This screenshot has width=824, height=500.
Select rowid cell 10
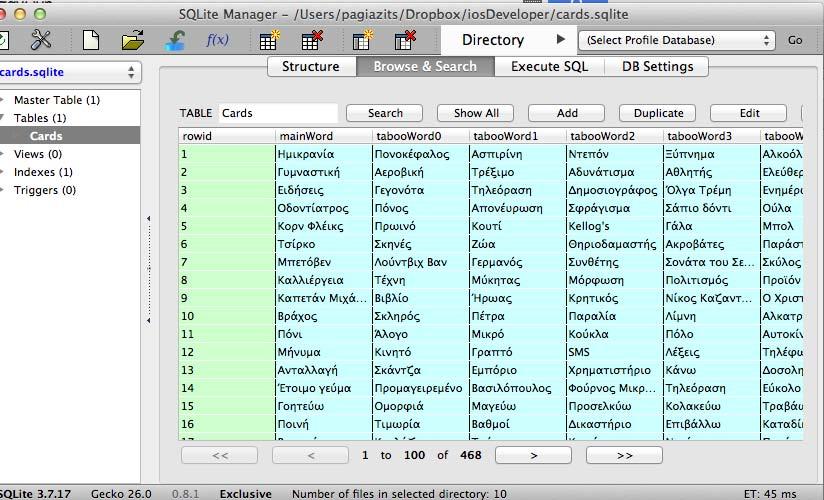click(226, 316)
